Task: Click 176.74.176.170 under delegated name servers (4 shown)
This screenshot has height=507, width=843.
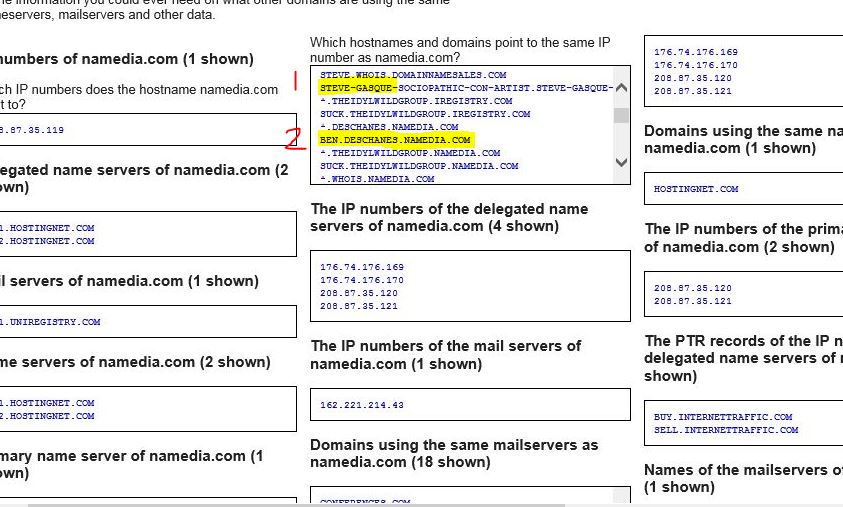Action: (x=362, y=280)
